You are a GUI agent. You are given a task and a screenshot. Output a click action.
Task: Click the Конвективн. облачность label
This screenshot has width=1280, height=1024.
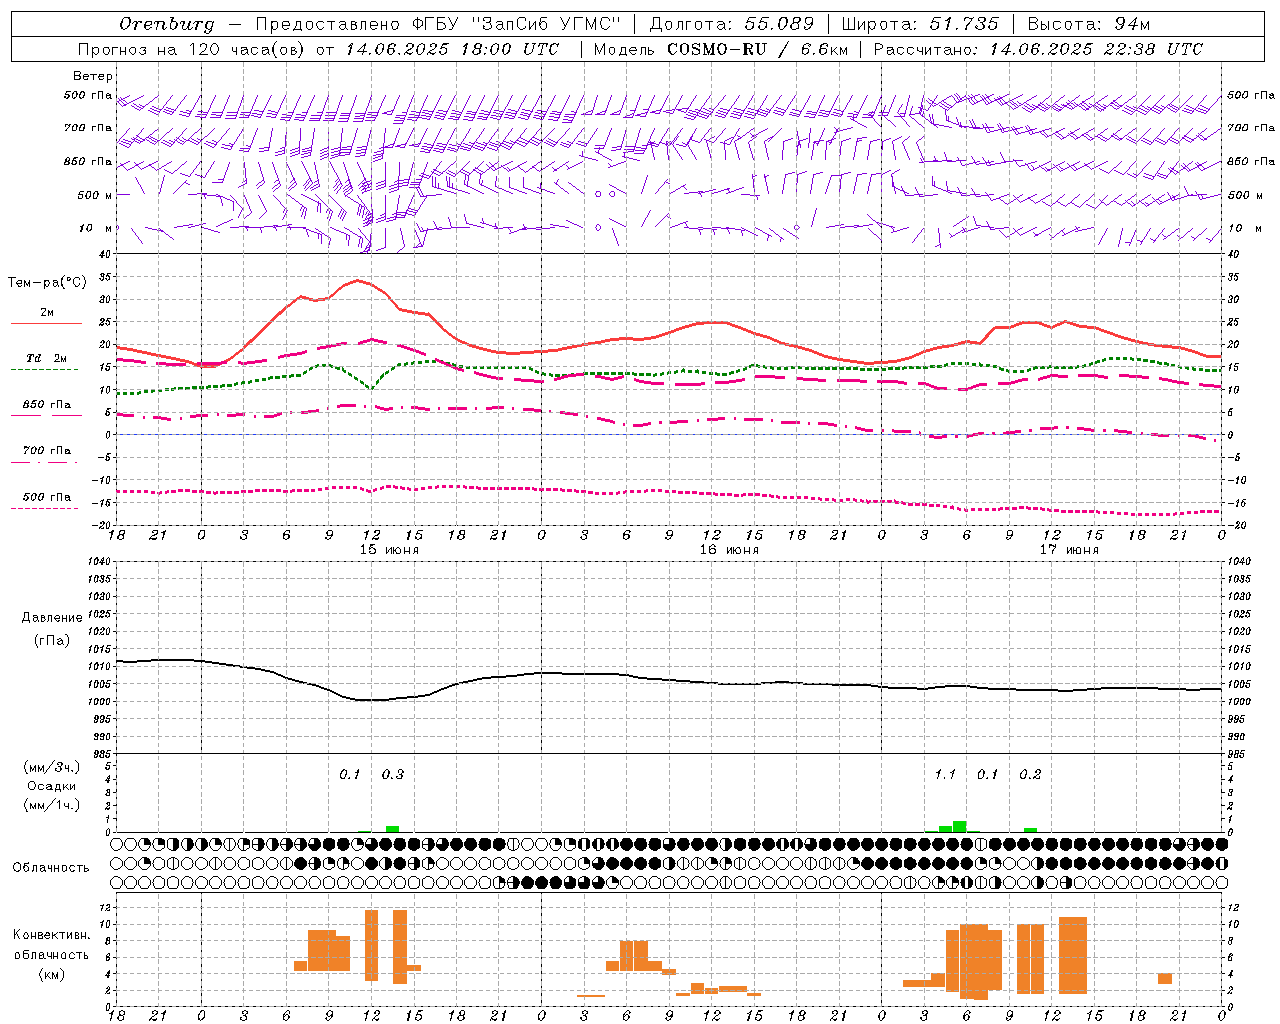pyautogui.click(x=51, y=945)
